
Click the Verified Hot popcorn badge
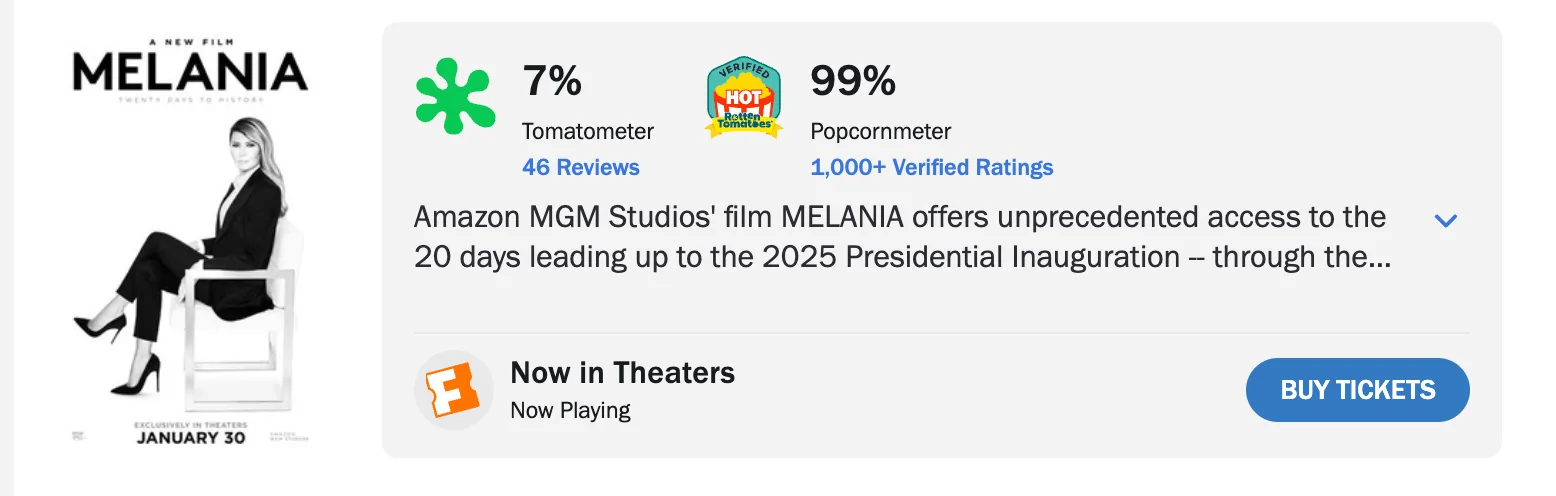(744, 98)
